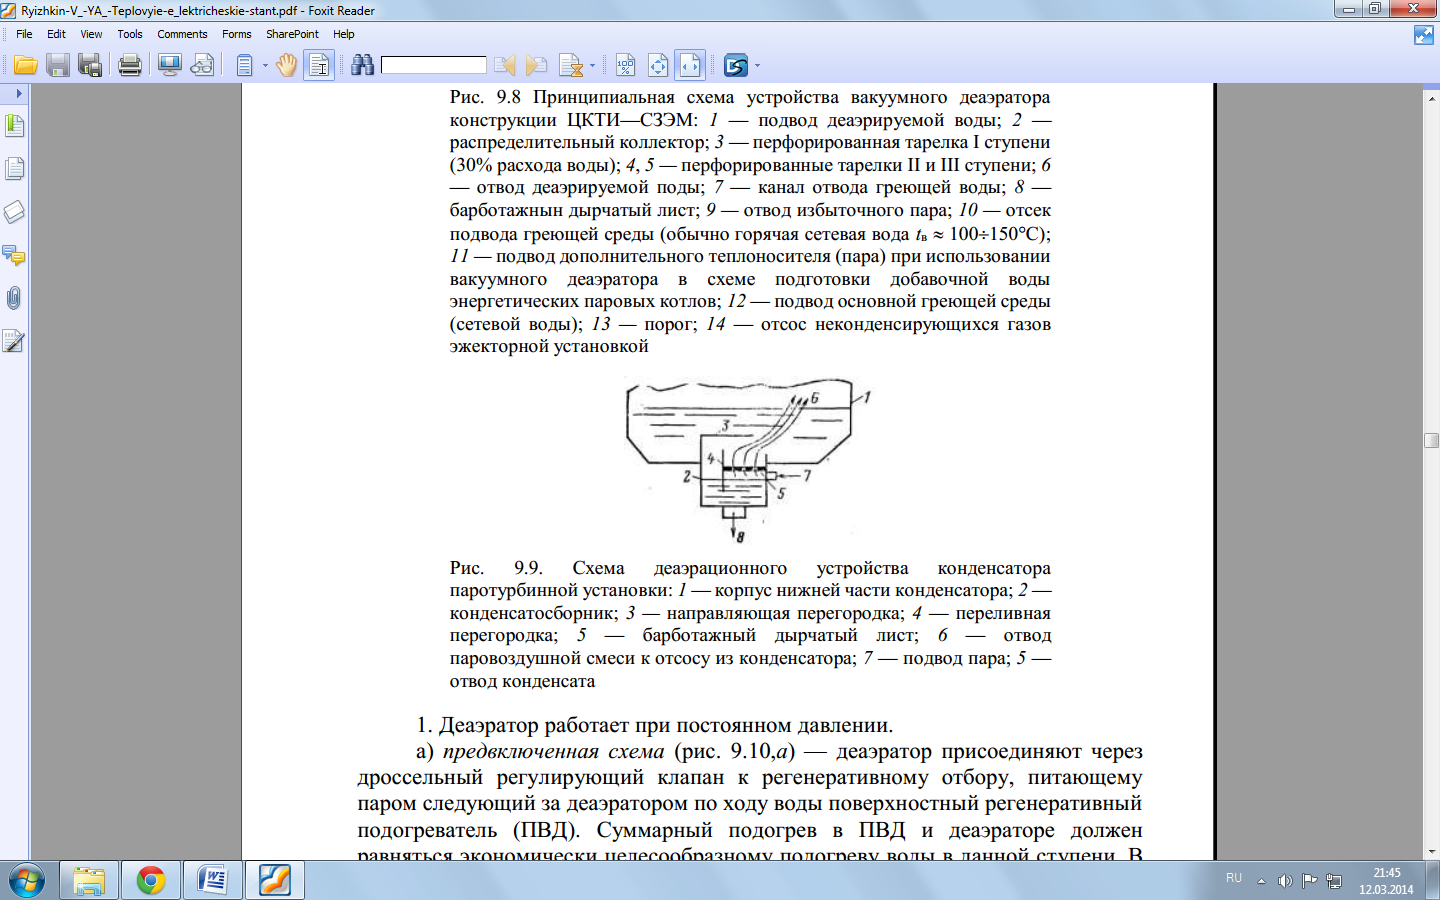1440x900 pixels.
Task: Click the find text input field
Action: tap(433, 65)
